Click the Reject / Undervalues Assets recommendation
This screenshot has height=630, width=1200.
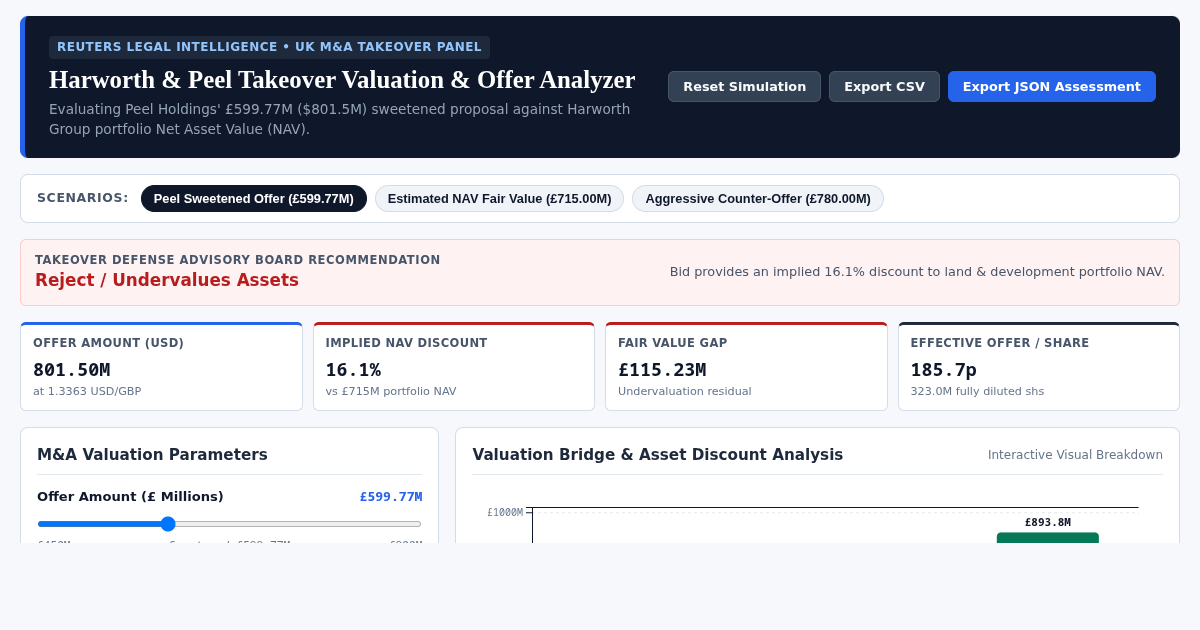point(167,280)
